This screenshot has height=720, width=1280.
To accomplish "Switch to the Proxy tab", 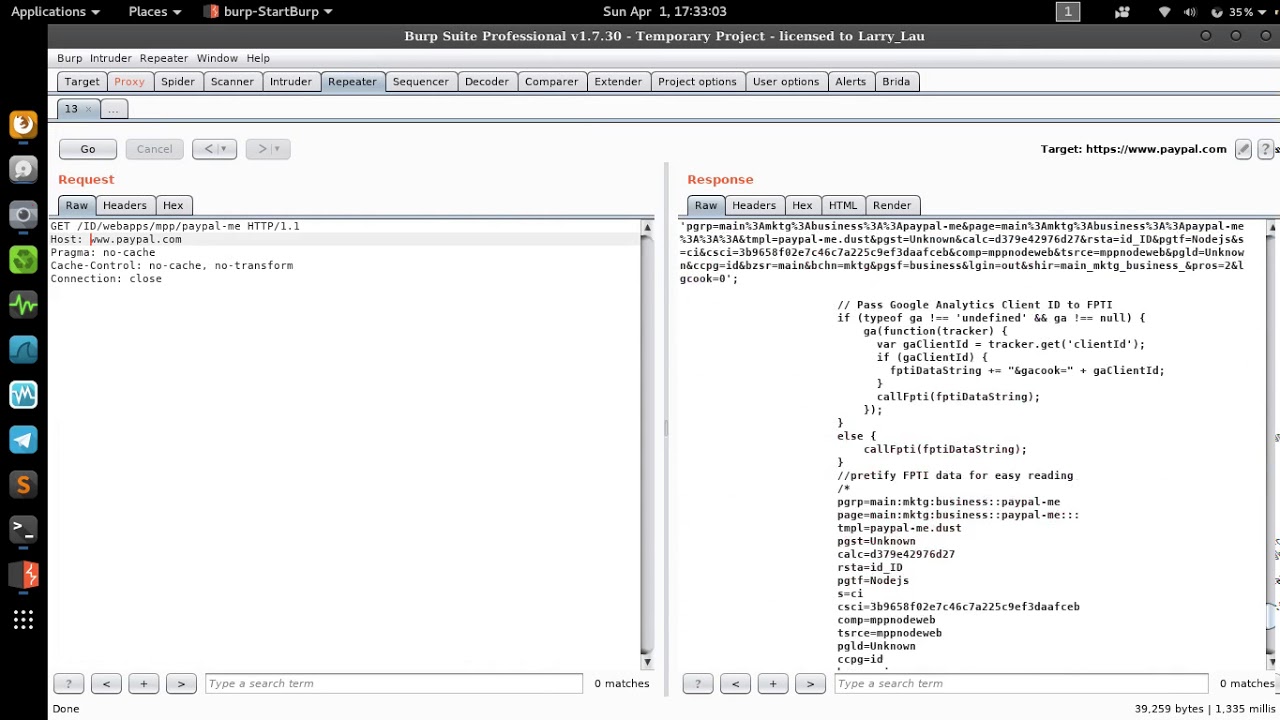I will [x=129, y=82].
